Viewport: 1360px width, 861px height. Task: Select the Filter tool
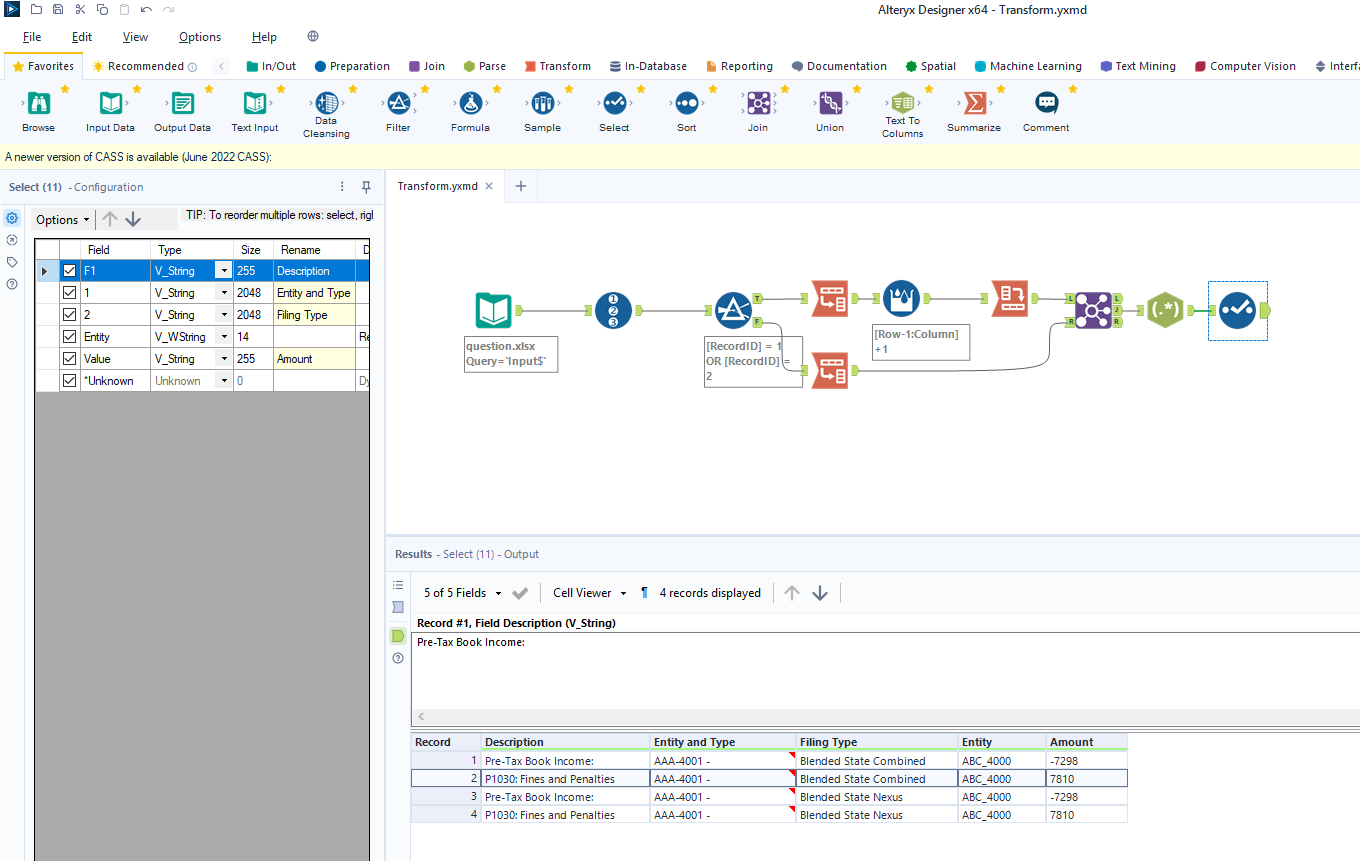(x=398, y=103)
